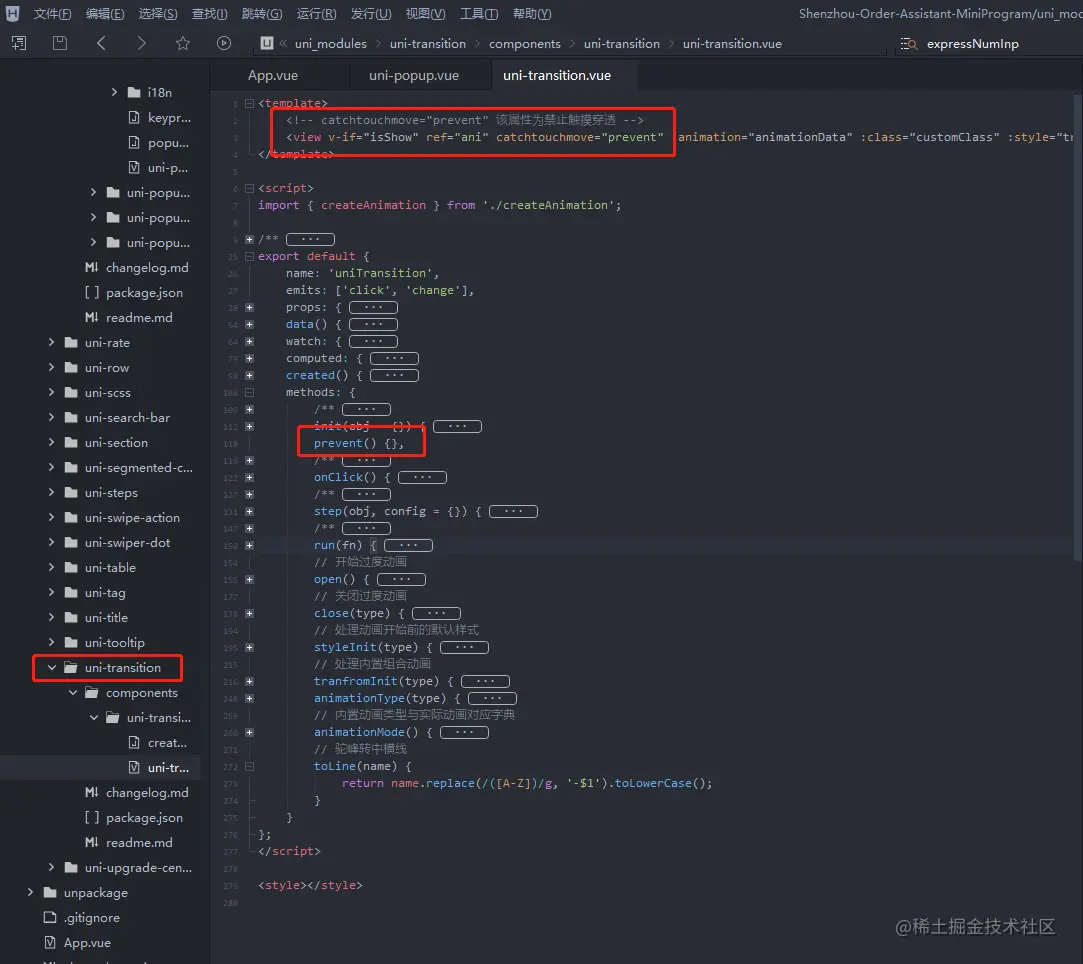Expand the unpackage folder
This screenshot has width=1083, height=964.
click(30, 891)
